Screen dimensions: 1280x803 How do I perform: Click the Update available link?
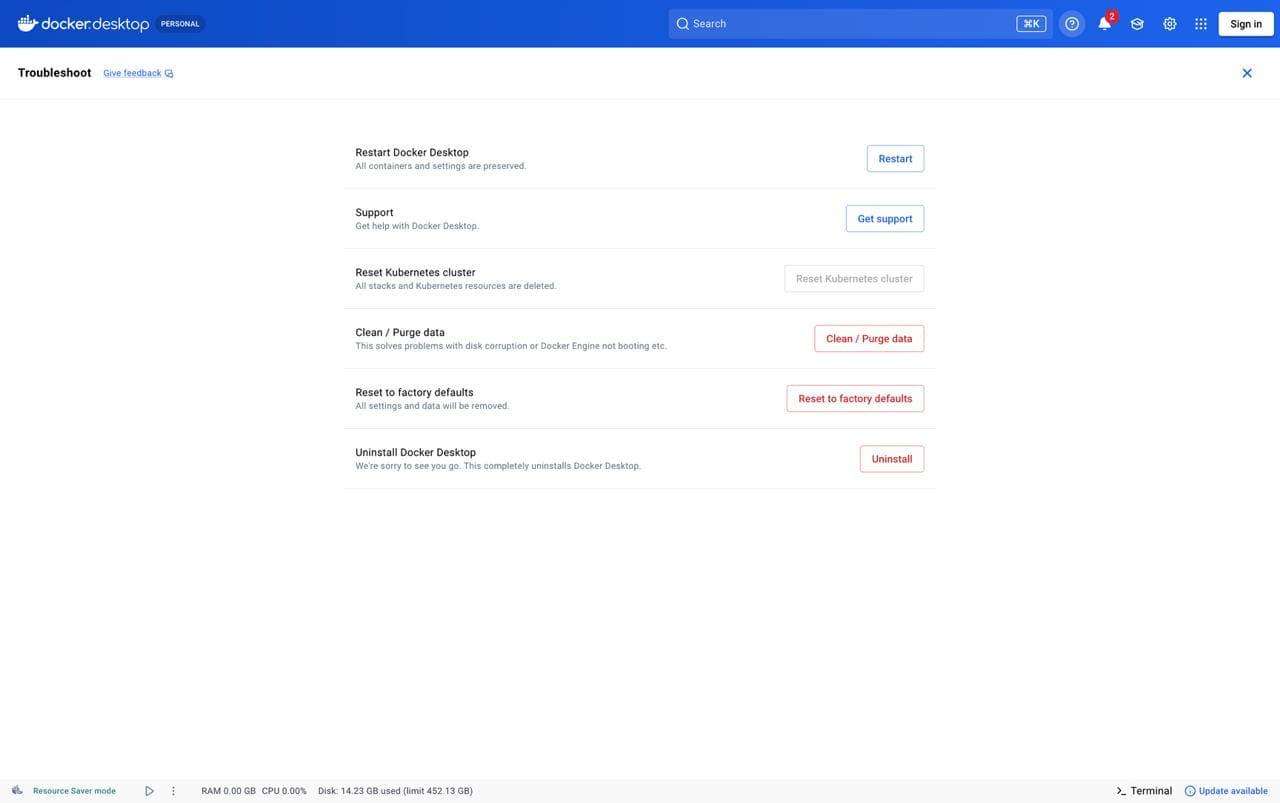coord(1233,791)
